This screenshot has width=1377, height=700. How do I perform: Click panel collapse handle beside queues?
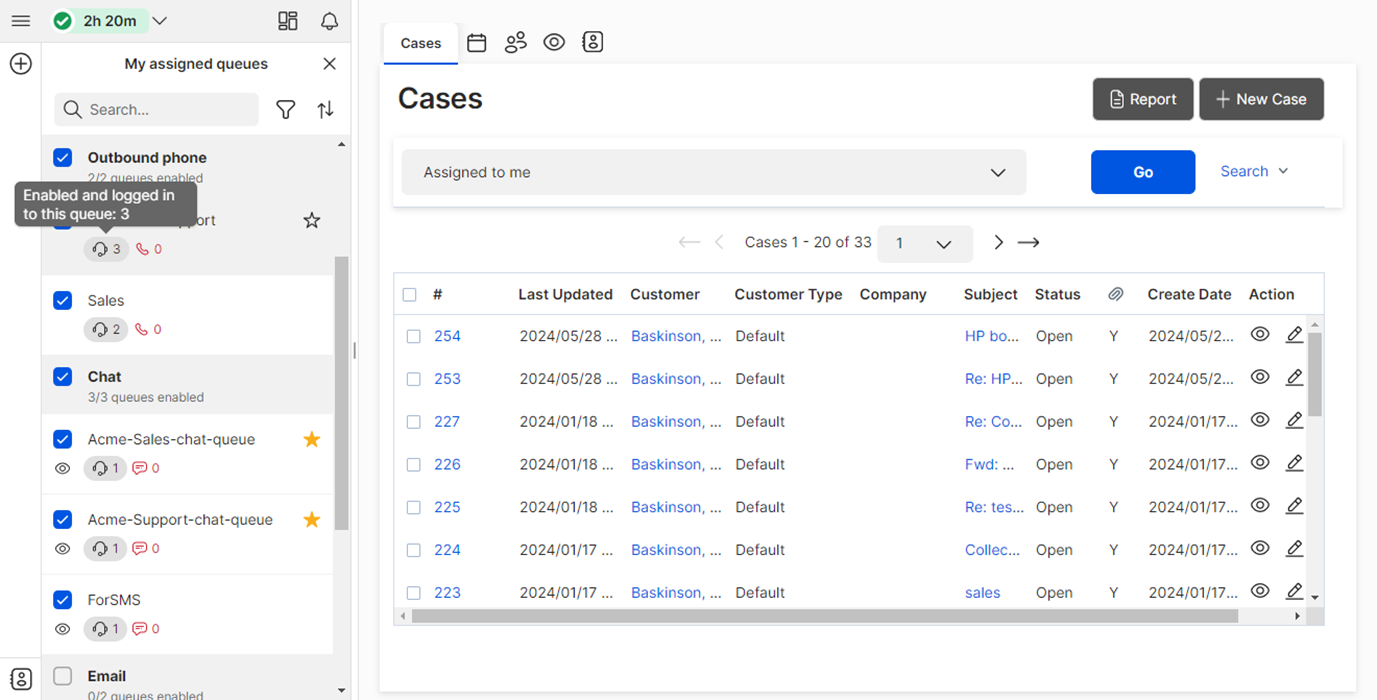click(354, 350)
